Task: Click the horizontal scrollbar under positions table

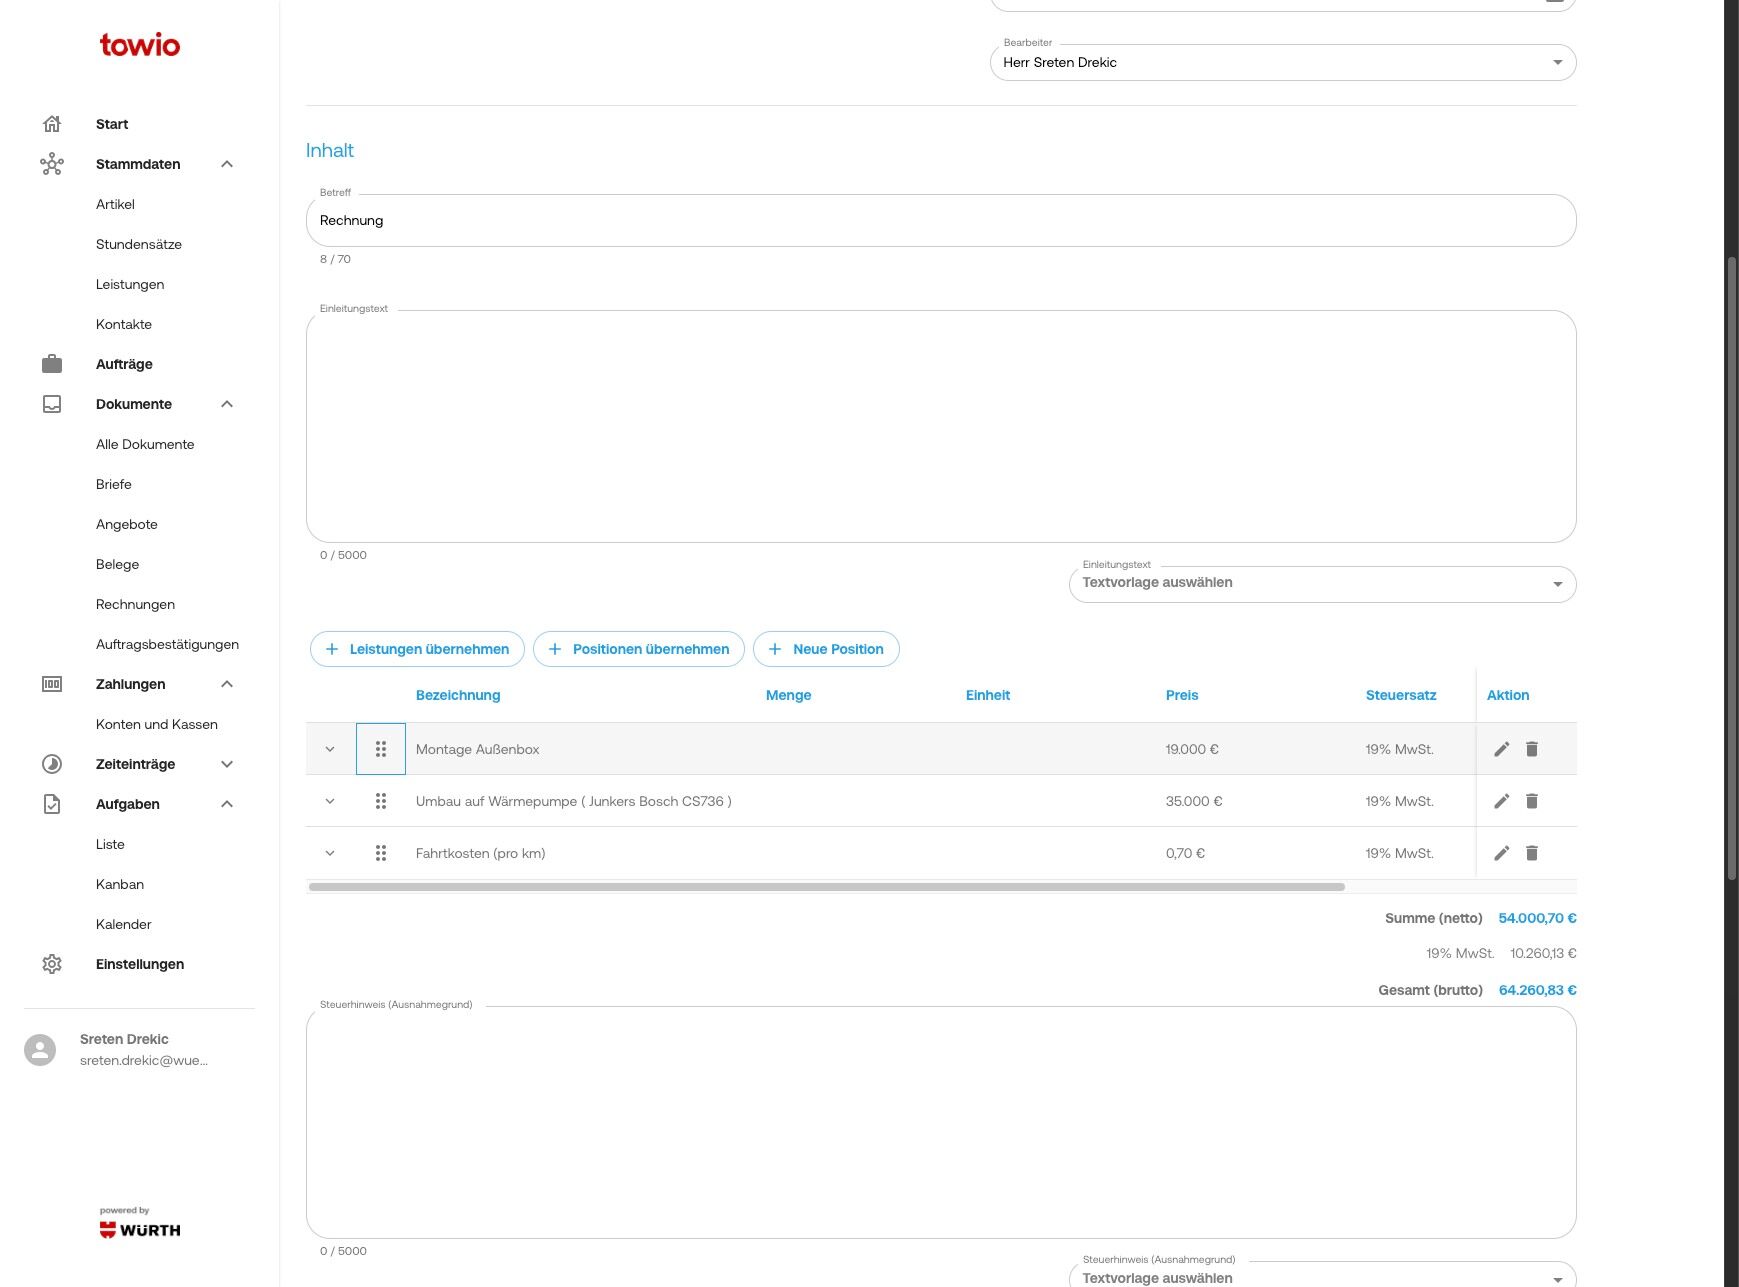Action: [826, 887]
